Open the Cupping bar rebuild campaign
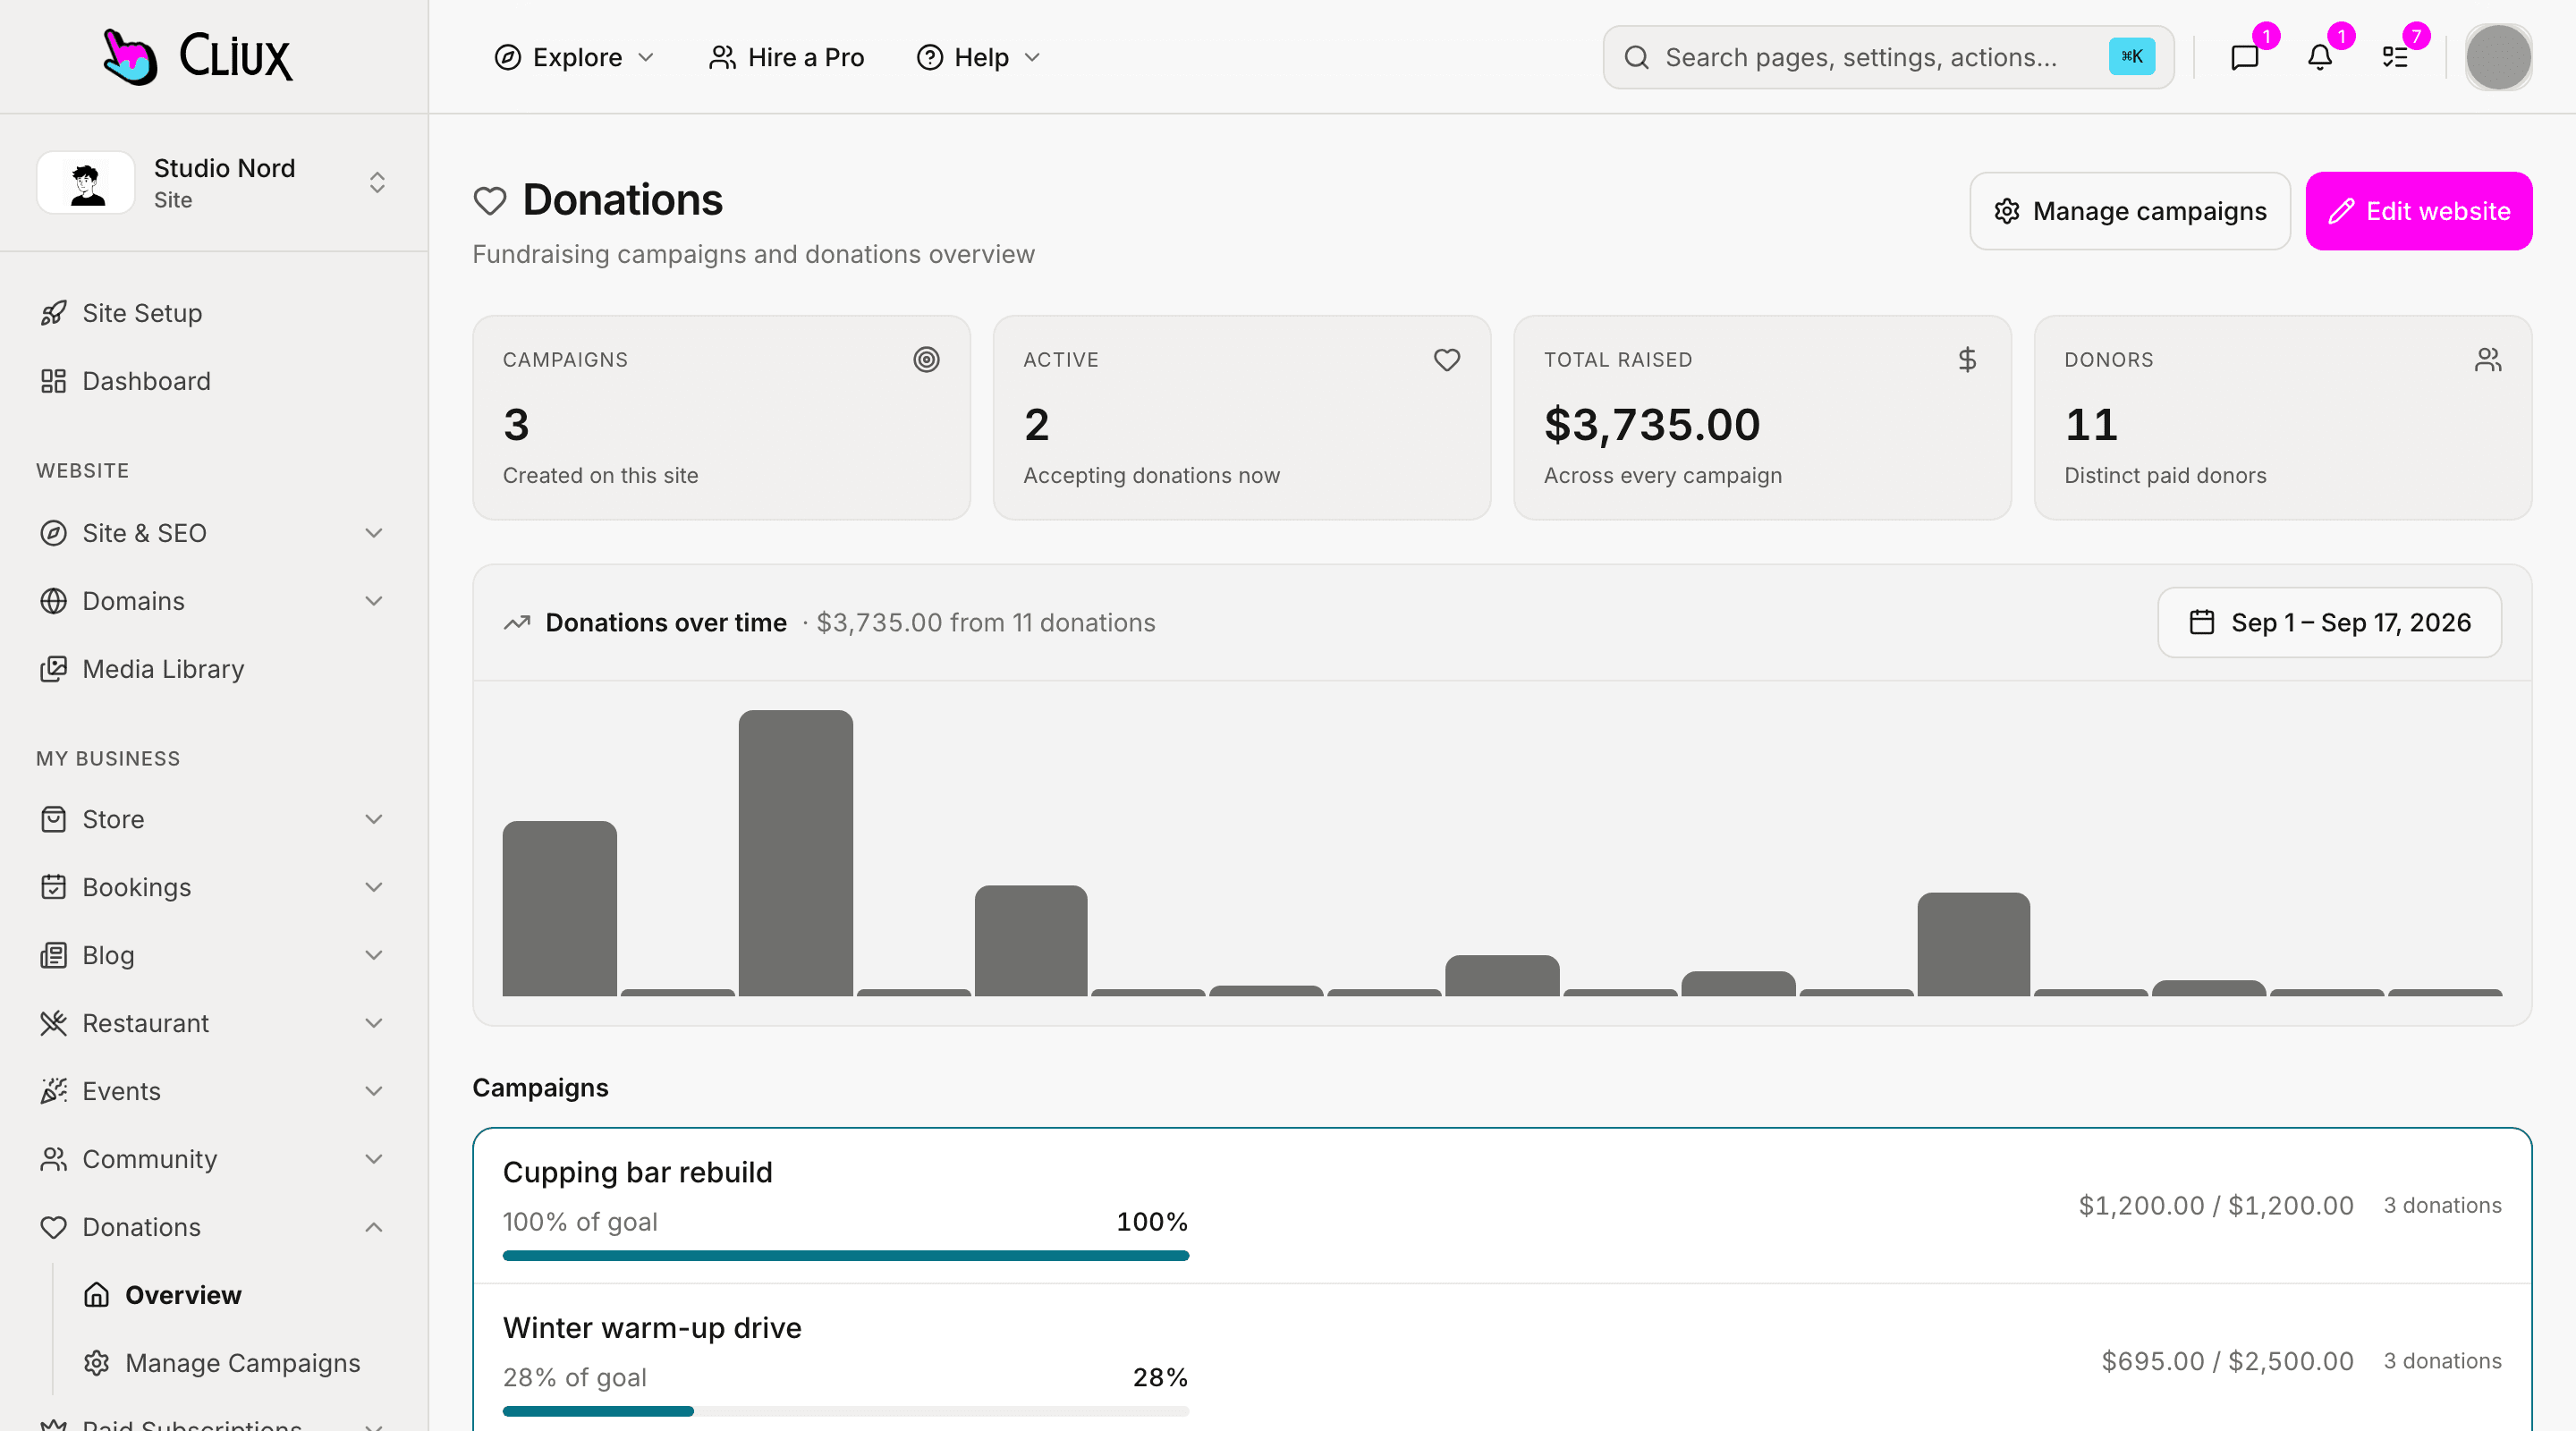 [x=1502, y=1206]
